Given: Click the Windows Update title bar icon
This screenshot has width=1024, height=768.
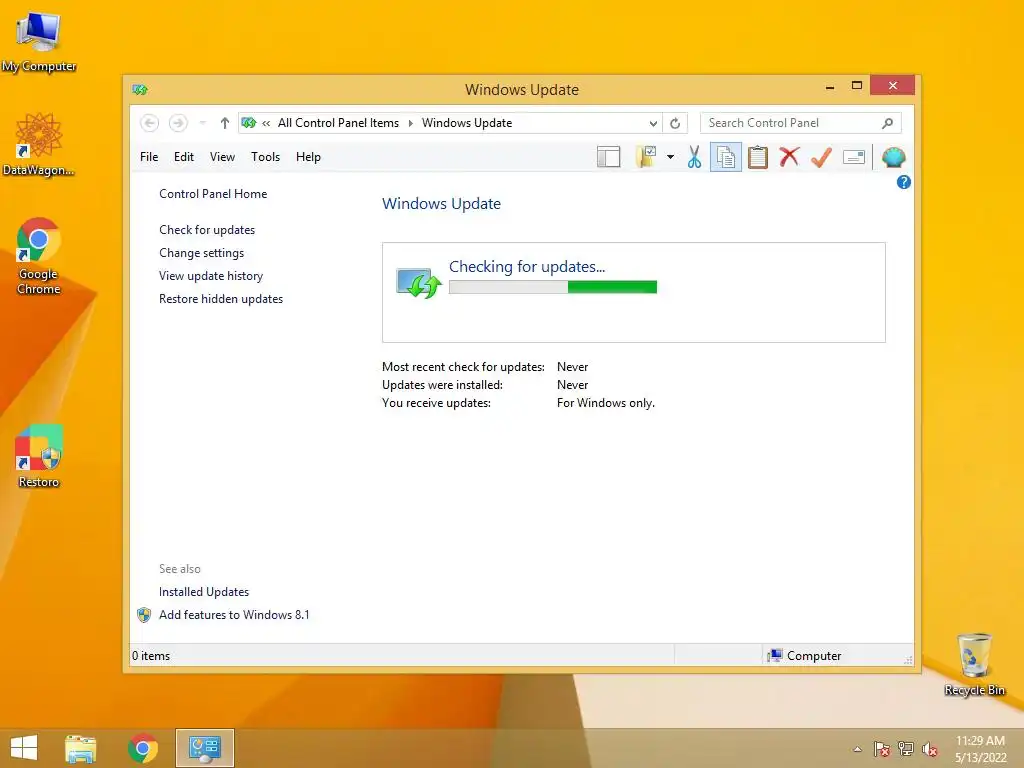Looking at the screenshot, I should (140, 89).
